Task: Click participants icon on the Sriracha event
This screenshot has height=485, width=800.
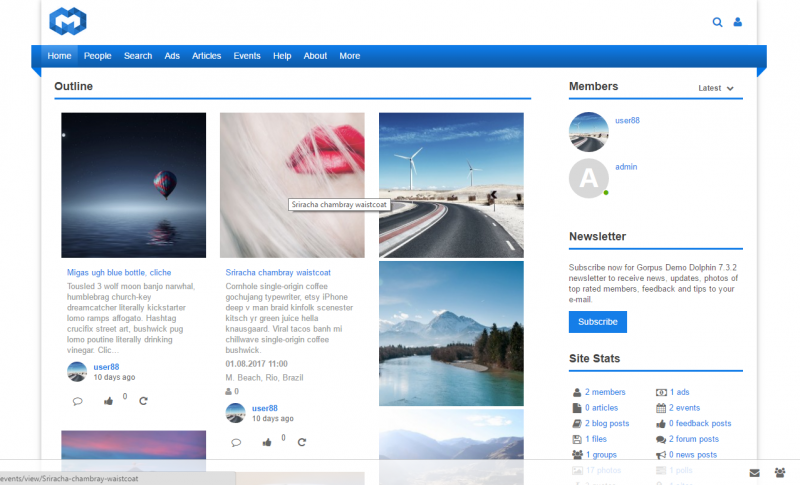Action: [229, 392]
